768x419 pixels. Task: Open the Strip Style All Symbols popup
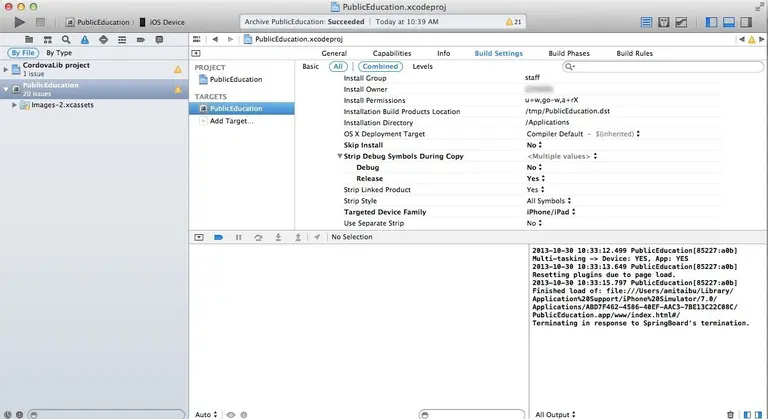tap(549, 201)
